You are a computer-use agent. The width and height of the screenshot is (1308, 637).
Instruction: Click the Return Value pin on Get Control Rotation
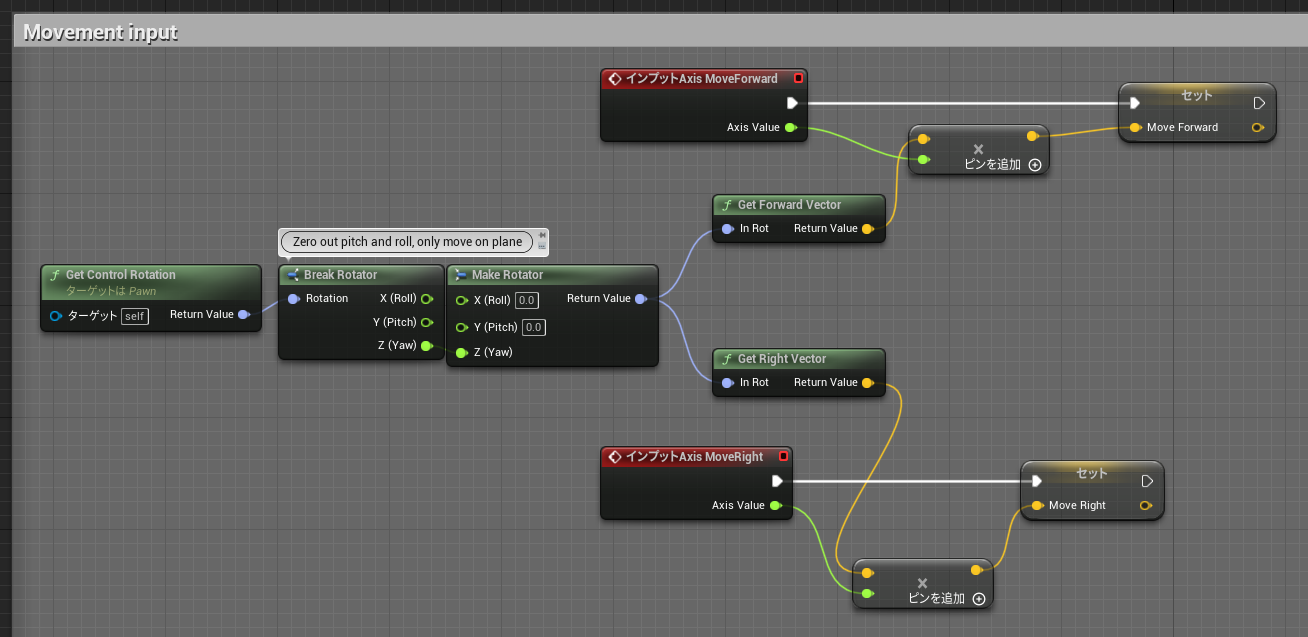pyautogui.click(x=244, y=314)
